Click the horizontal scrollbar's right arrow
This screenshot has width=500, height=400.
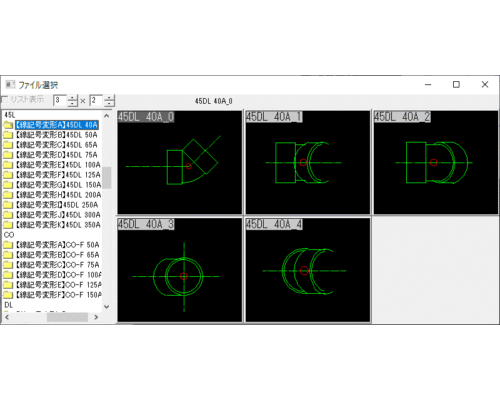click(96, 317)
